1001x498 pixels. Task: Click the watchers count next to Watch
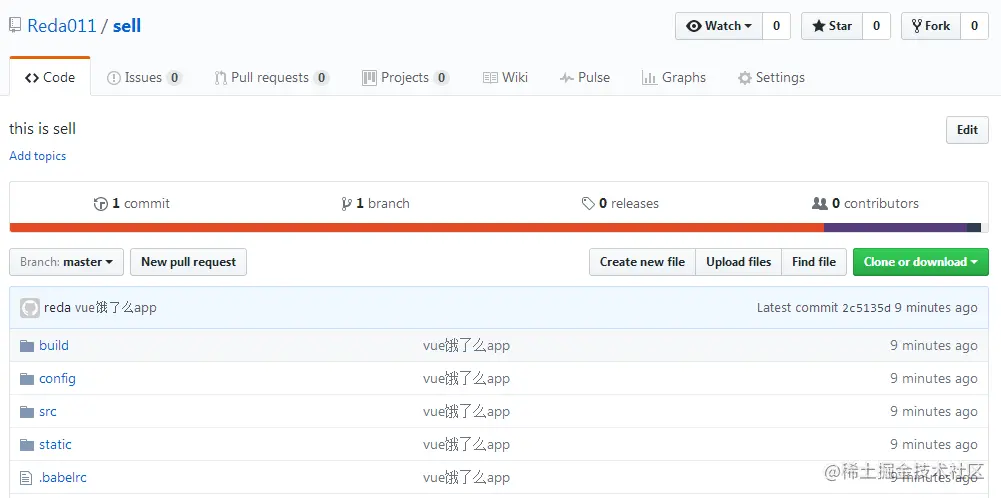click(776, 26)
